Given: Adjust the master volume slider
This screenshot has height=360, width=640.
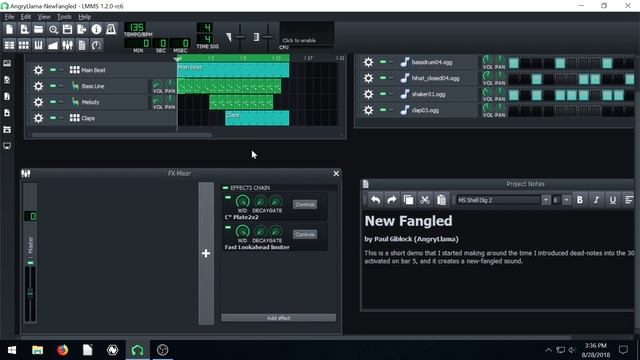Looking at the screenshot, I should coord(240,37).
